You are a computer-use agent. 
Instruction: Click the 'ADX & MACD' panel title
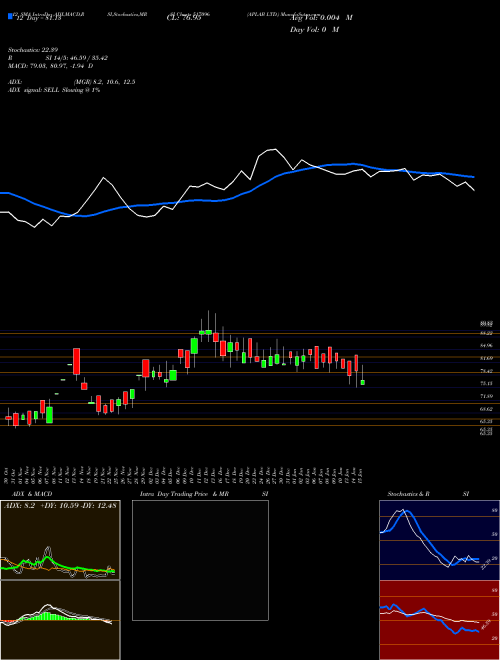coord(32,494)
